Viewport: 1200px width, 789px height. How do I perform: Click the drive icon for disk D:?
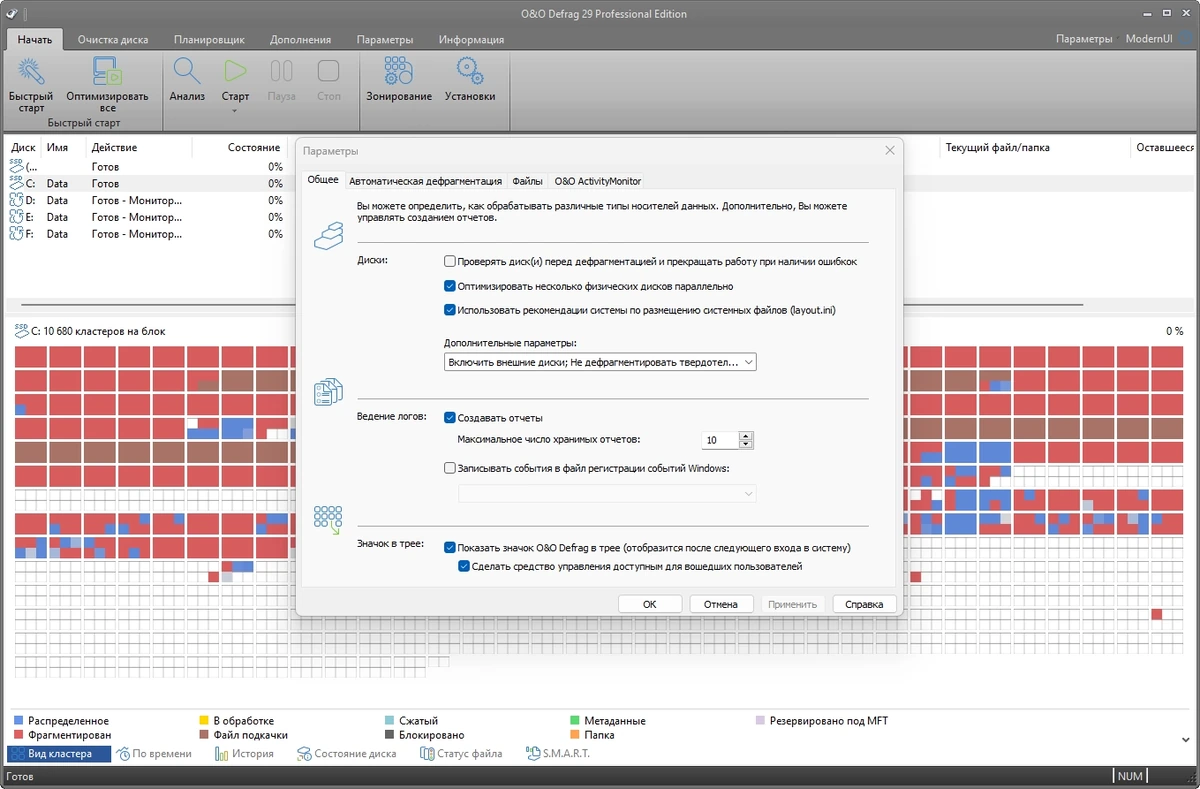click(17, 200)
